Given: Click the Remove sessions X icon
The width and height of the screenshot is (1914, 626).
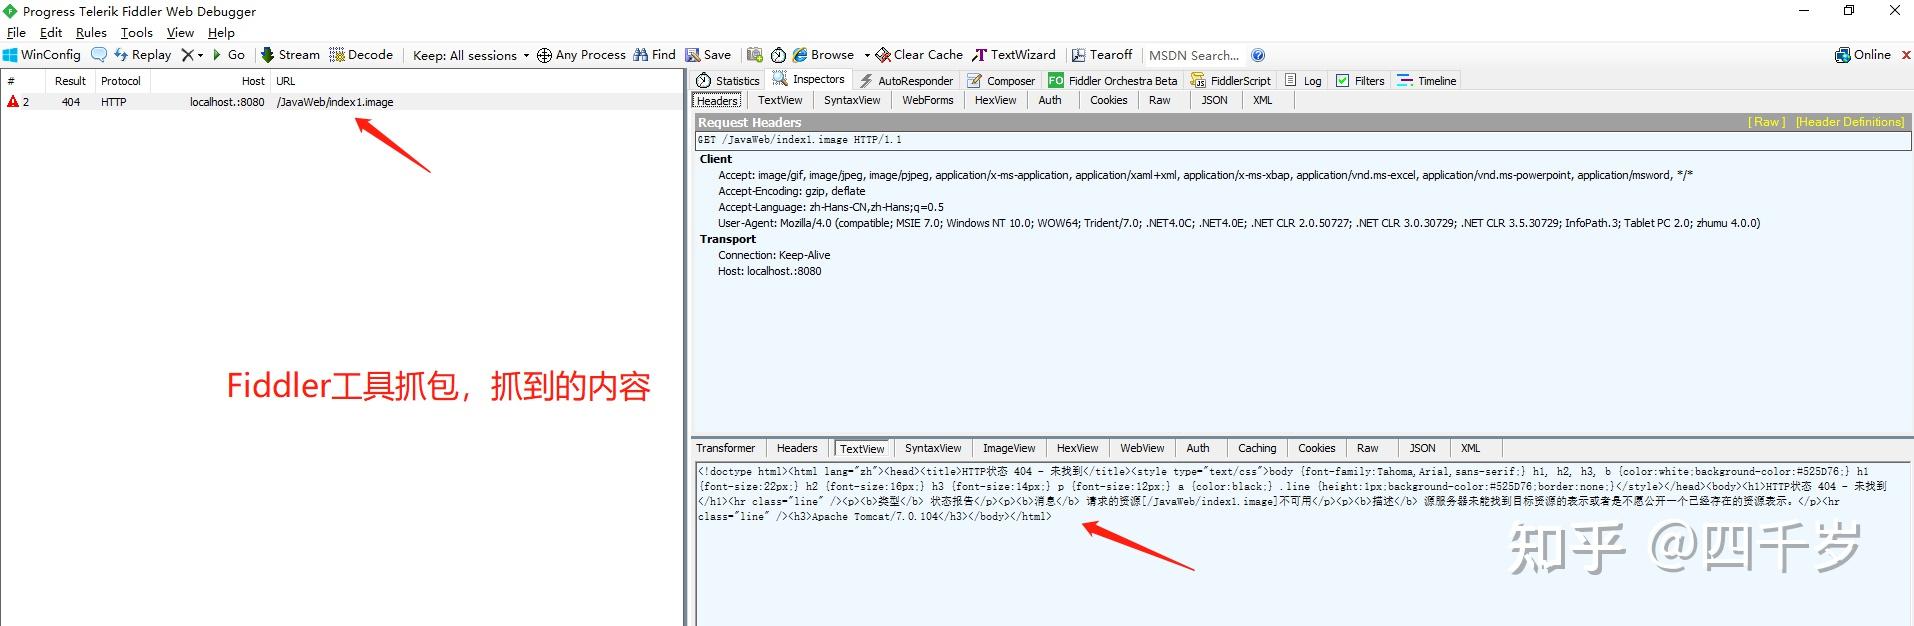Looking at the screenshot, I should pyautogui.click(x=187, y=55).
